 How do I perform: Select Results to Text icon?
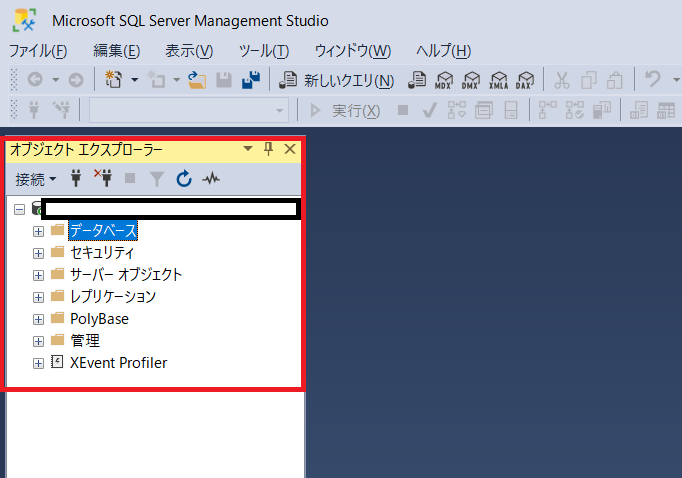coord(639,110)
